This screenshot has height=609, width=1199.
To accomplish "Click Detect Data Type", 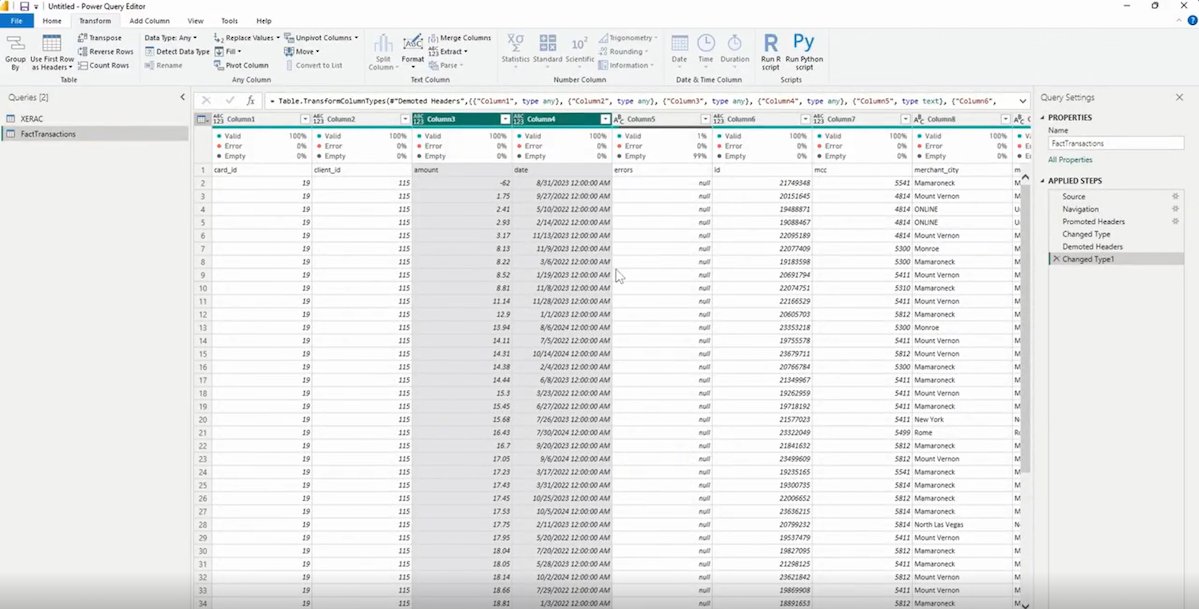I will click(177, 51).
